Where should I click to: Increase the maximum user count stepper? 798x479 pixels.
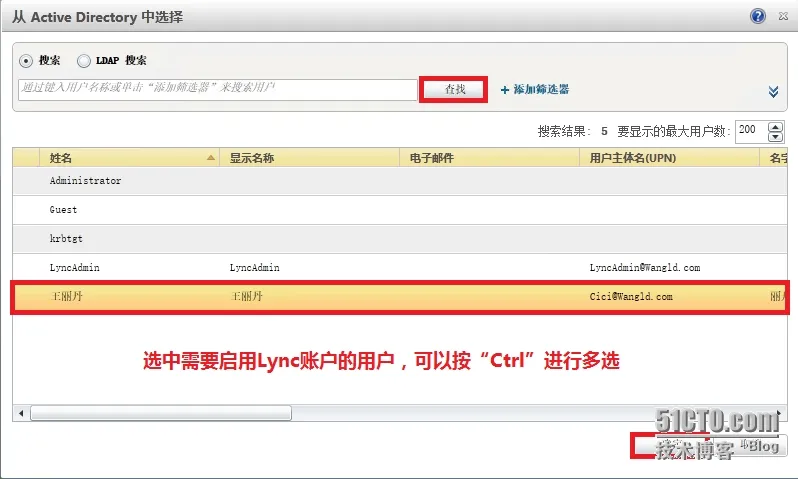point(775,127)
